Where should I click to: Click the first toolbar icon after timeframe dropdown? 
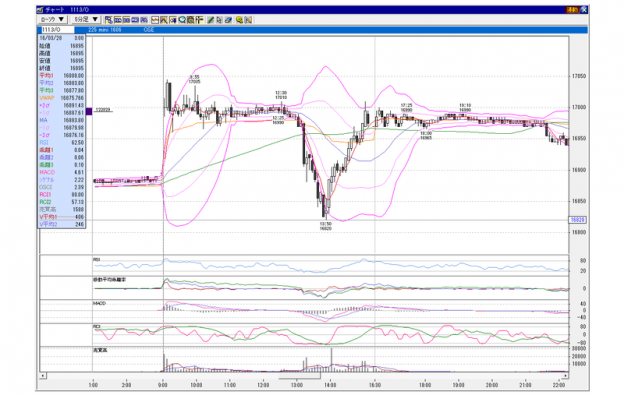(x=109, y=20)
